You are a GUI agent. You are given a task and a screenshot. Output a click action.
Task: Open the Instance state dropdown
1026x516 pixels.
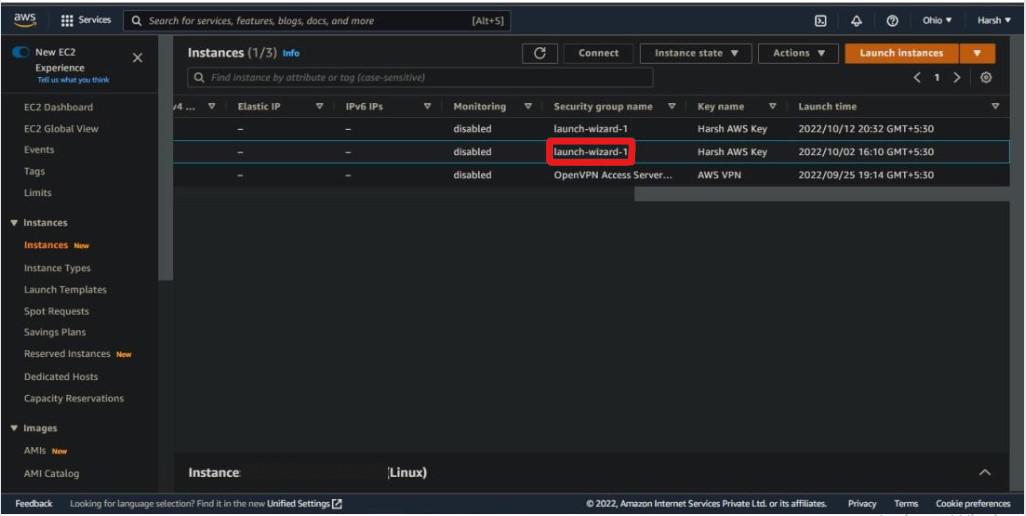(x=696, y=53)
